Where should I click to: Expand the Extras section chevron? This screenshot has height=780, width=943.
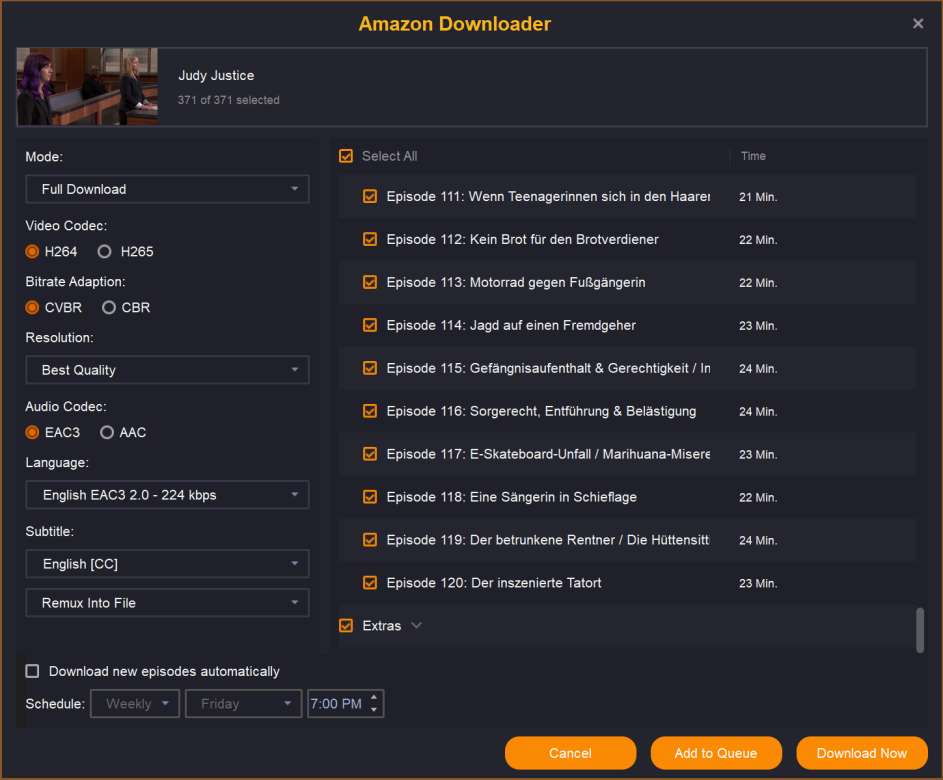417,626
